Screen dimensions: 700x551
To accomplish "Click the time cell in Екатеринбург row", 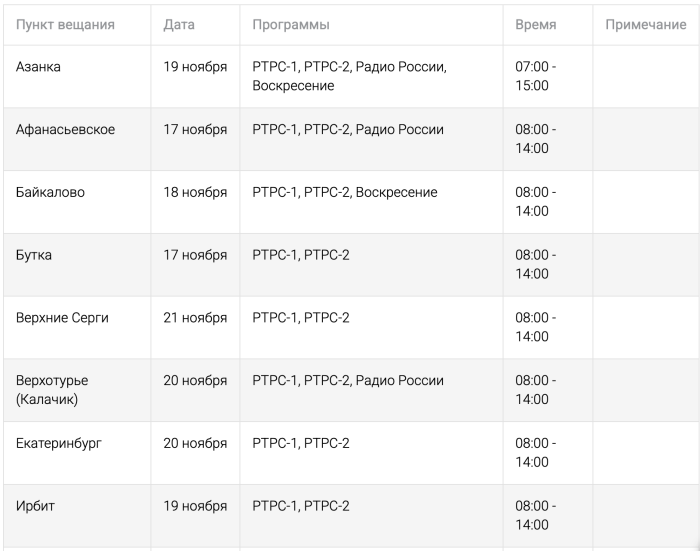I will click(x=535, y=452).
